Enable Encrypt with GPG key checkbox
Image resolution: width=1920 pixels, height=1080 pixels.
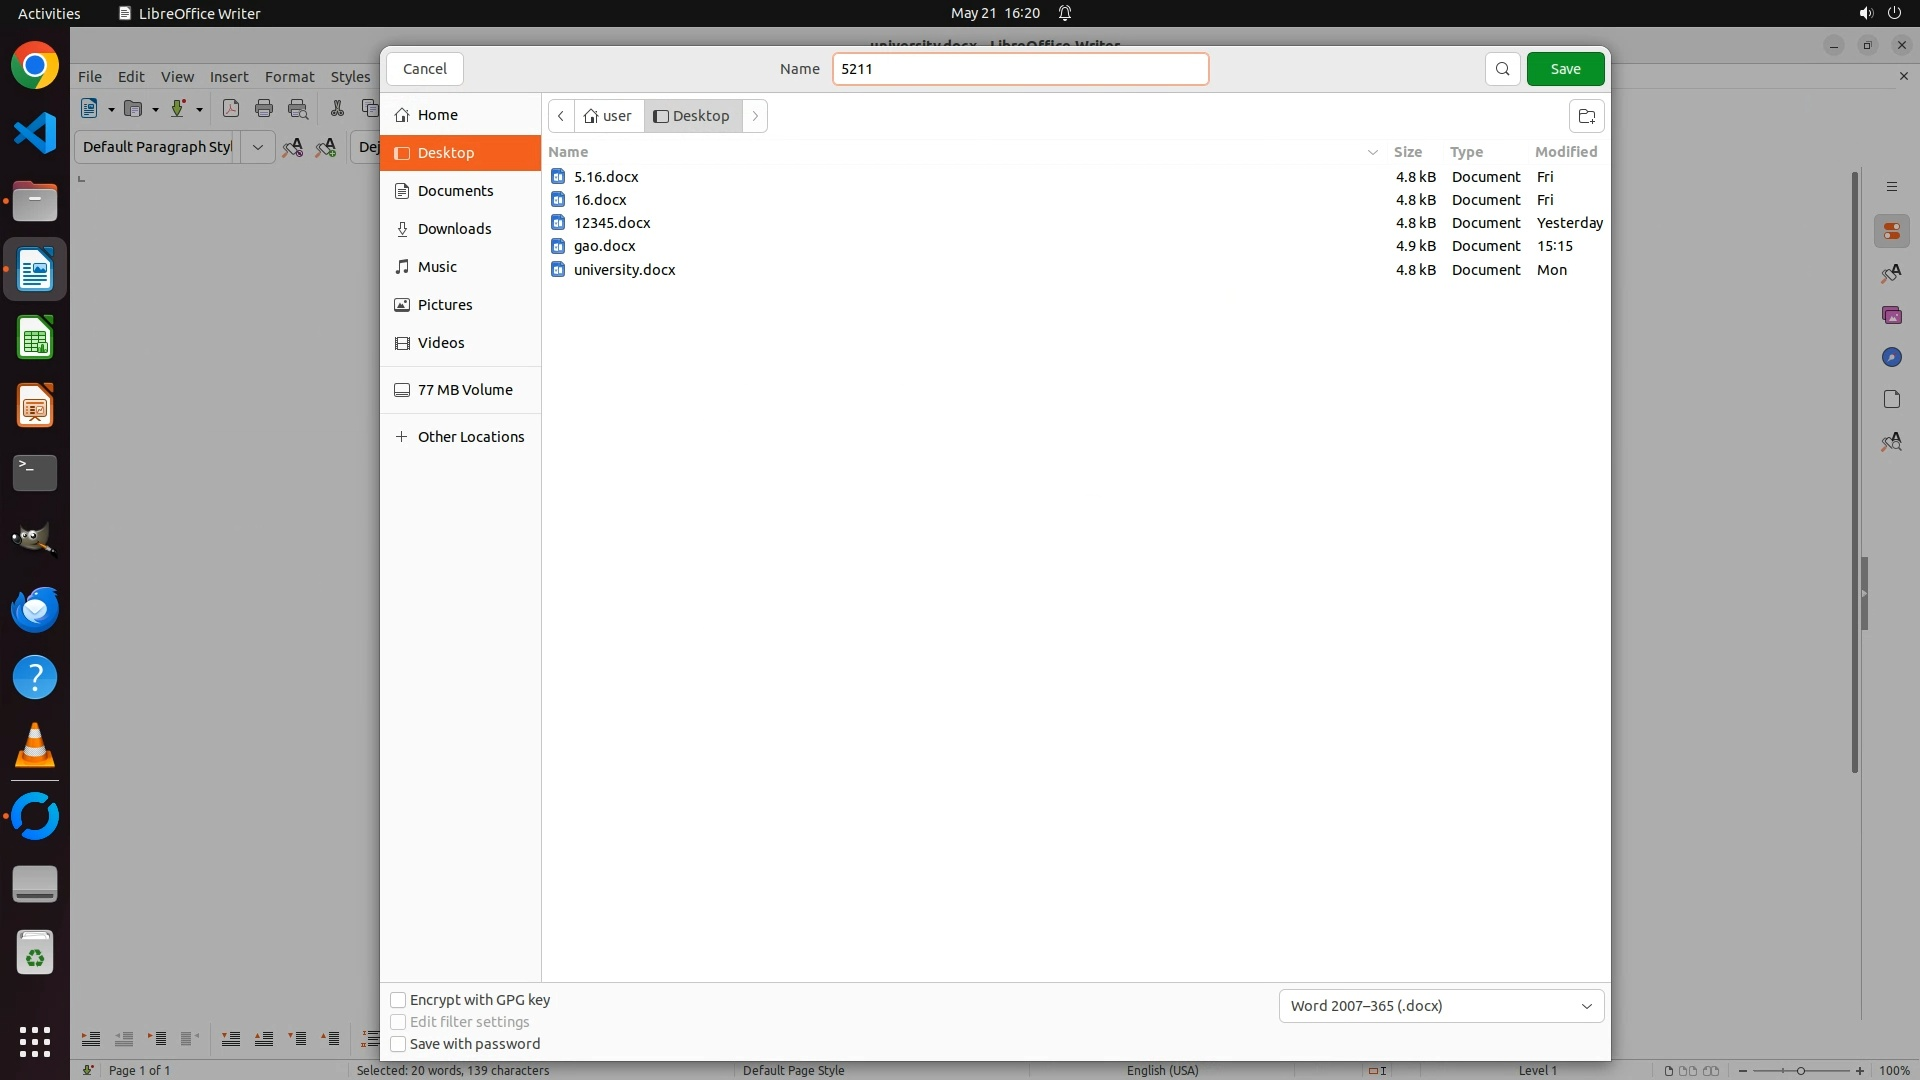pos(398,1000)
